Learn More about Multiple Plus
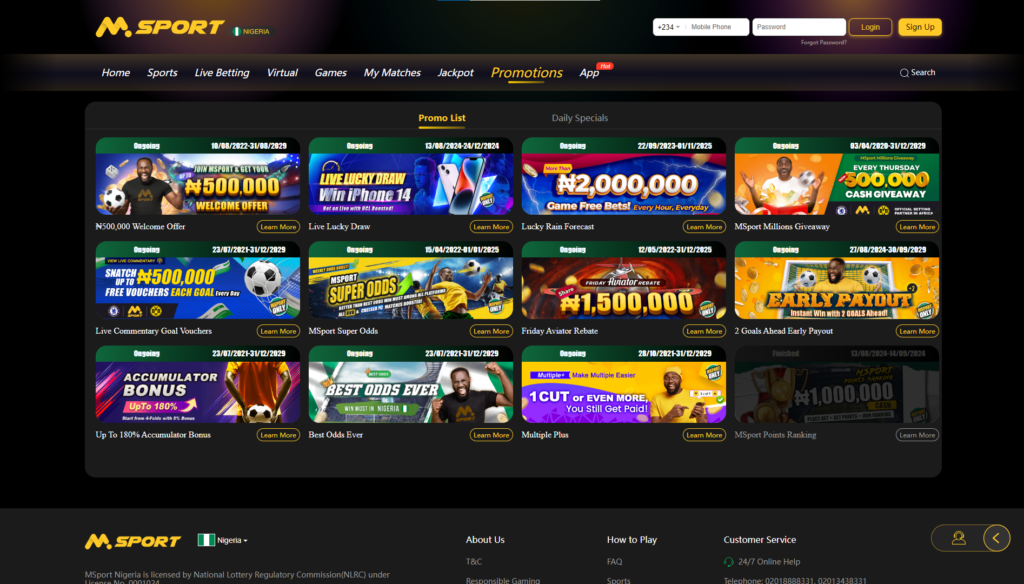Screen dimensions: 1024x584 coord(704,435)
